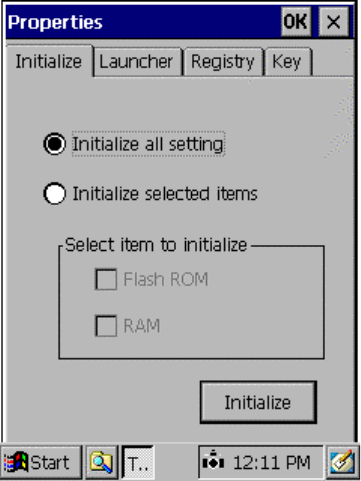Choose 'Initialize selected items' radio option
The image size is (361, 481).
click(x=54, y=193)
